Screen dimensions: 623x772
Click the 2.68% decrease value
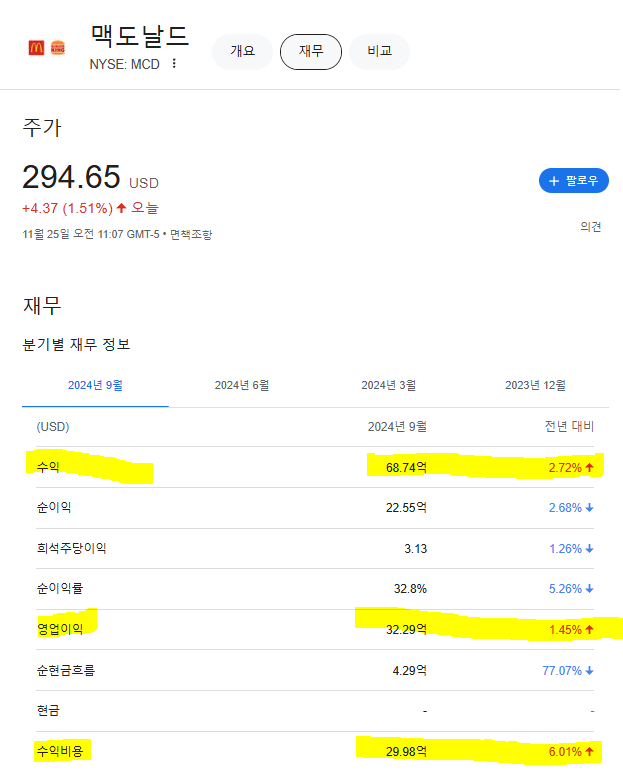[571, 508]
